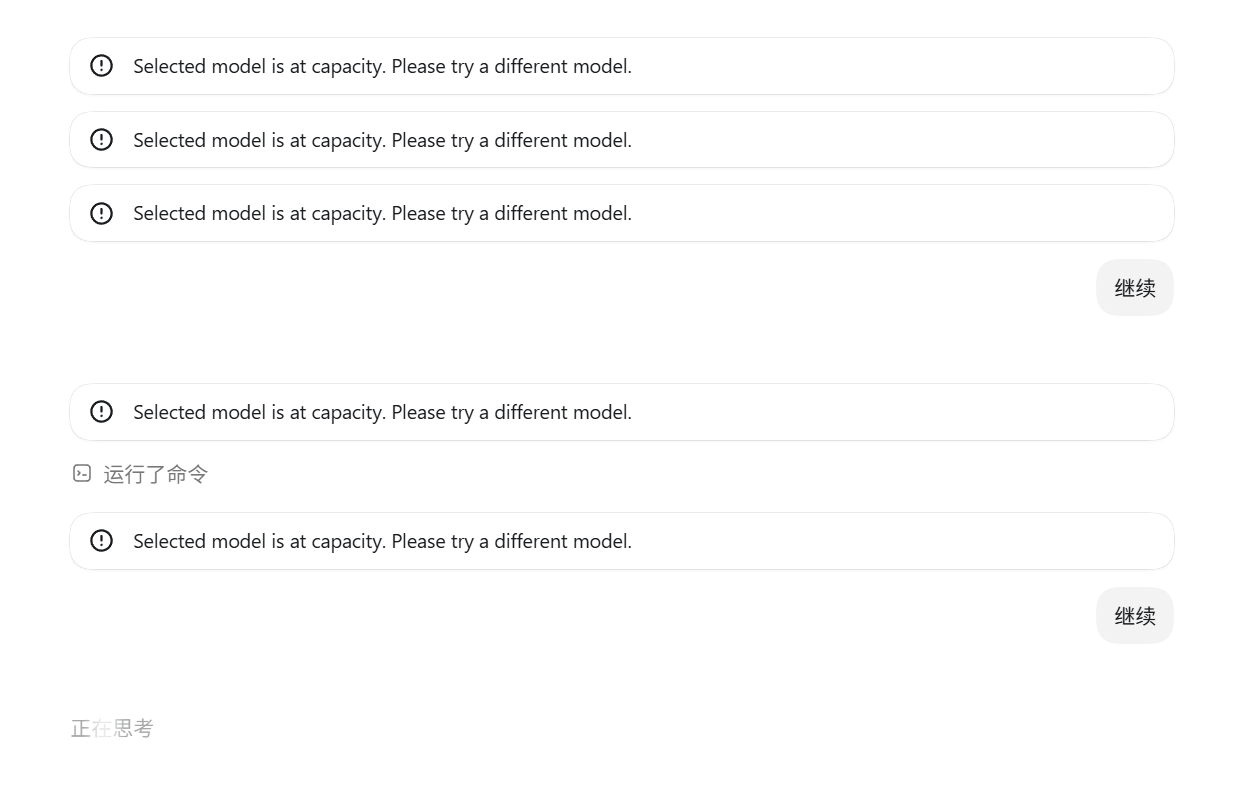Click the warning icon in the topmost capacity error

coord(101,66)
